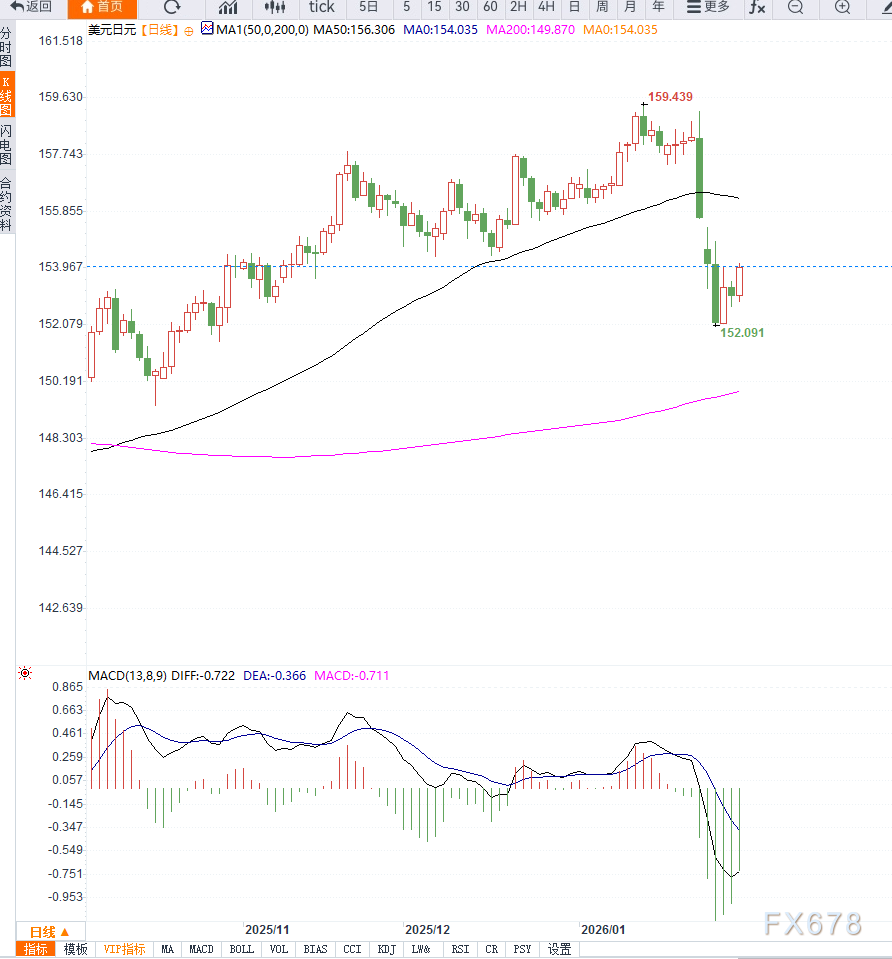Viewport: 892px width, 959px height.
Task: Select the candlestick chart icon
Action: pyautogui.click(x=275, y=7)
